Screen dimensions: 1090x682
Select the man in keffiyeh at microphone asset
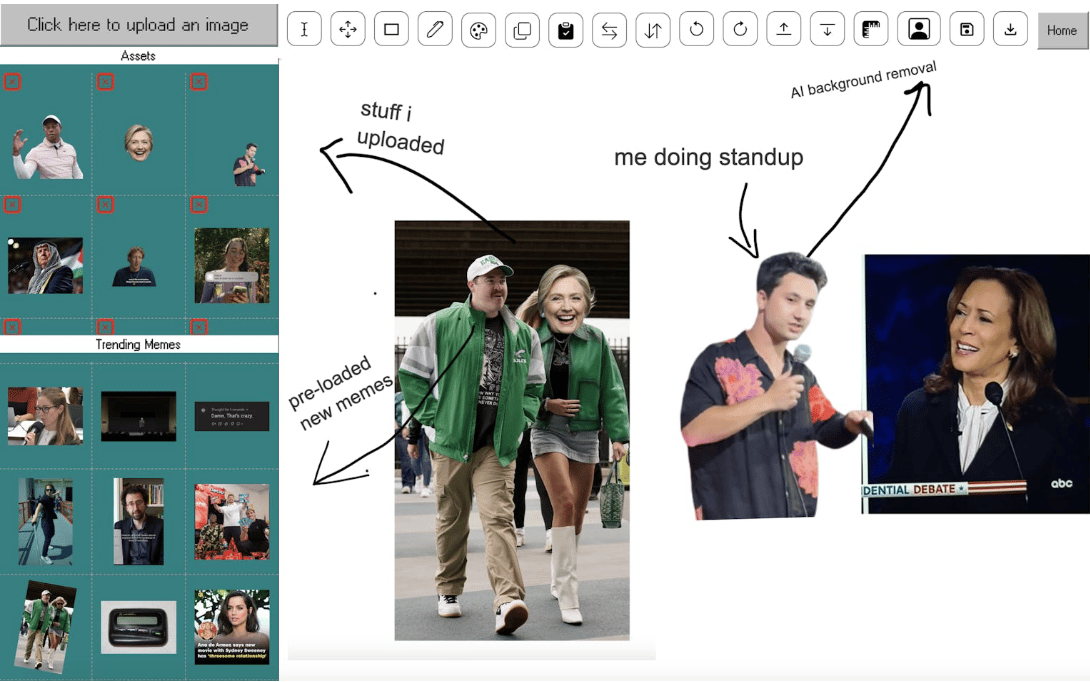click(45, 266)
